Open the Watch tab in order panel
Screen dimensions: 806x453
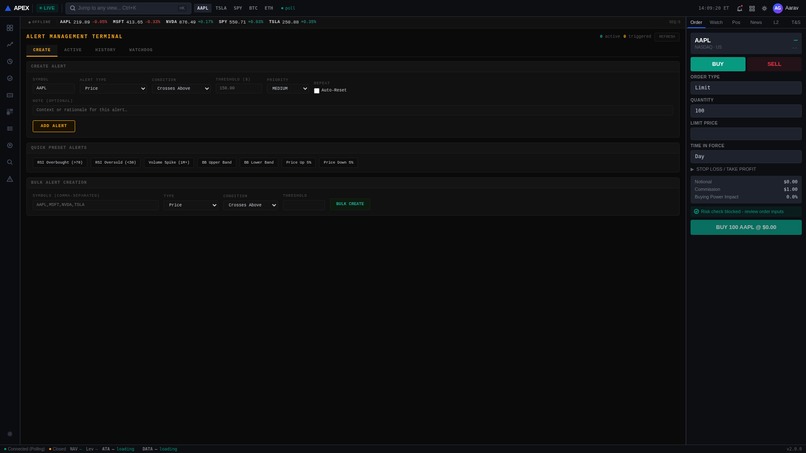click(x=716, y=23)
